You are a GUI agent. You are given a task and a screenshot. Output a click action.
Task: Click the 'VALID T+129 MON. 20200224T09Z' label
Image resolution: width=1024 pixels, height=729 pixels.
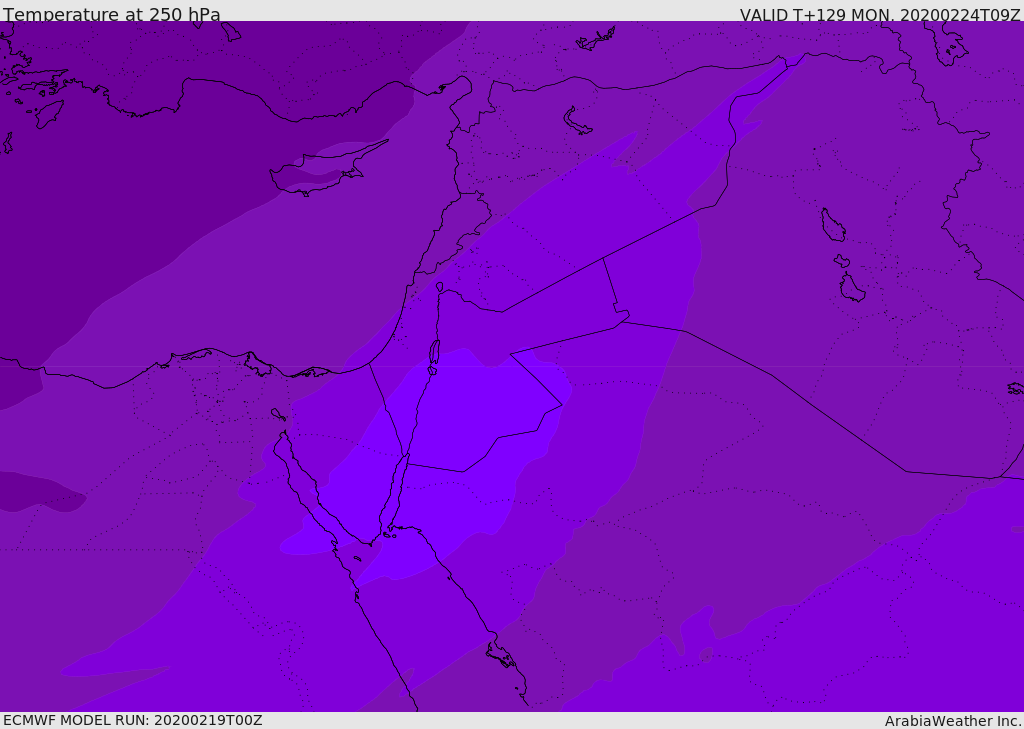(x=880, y=14)
